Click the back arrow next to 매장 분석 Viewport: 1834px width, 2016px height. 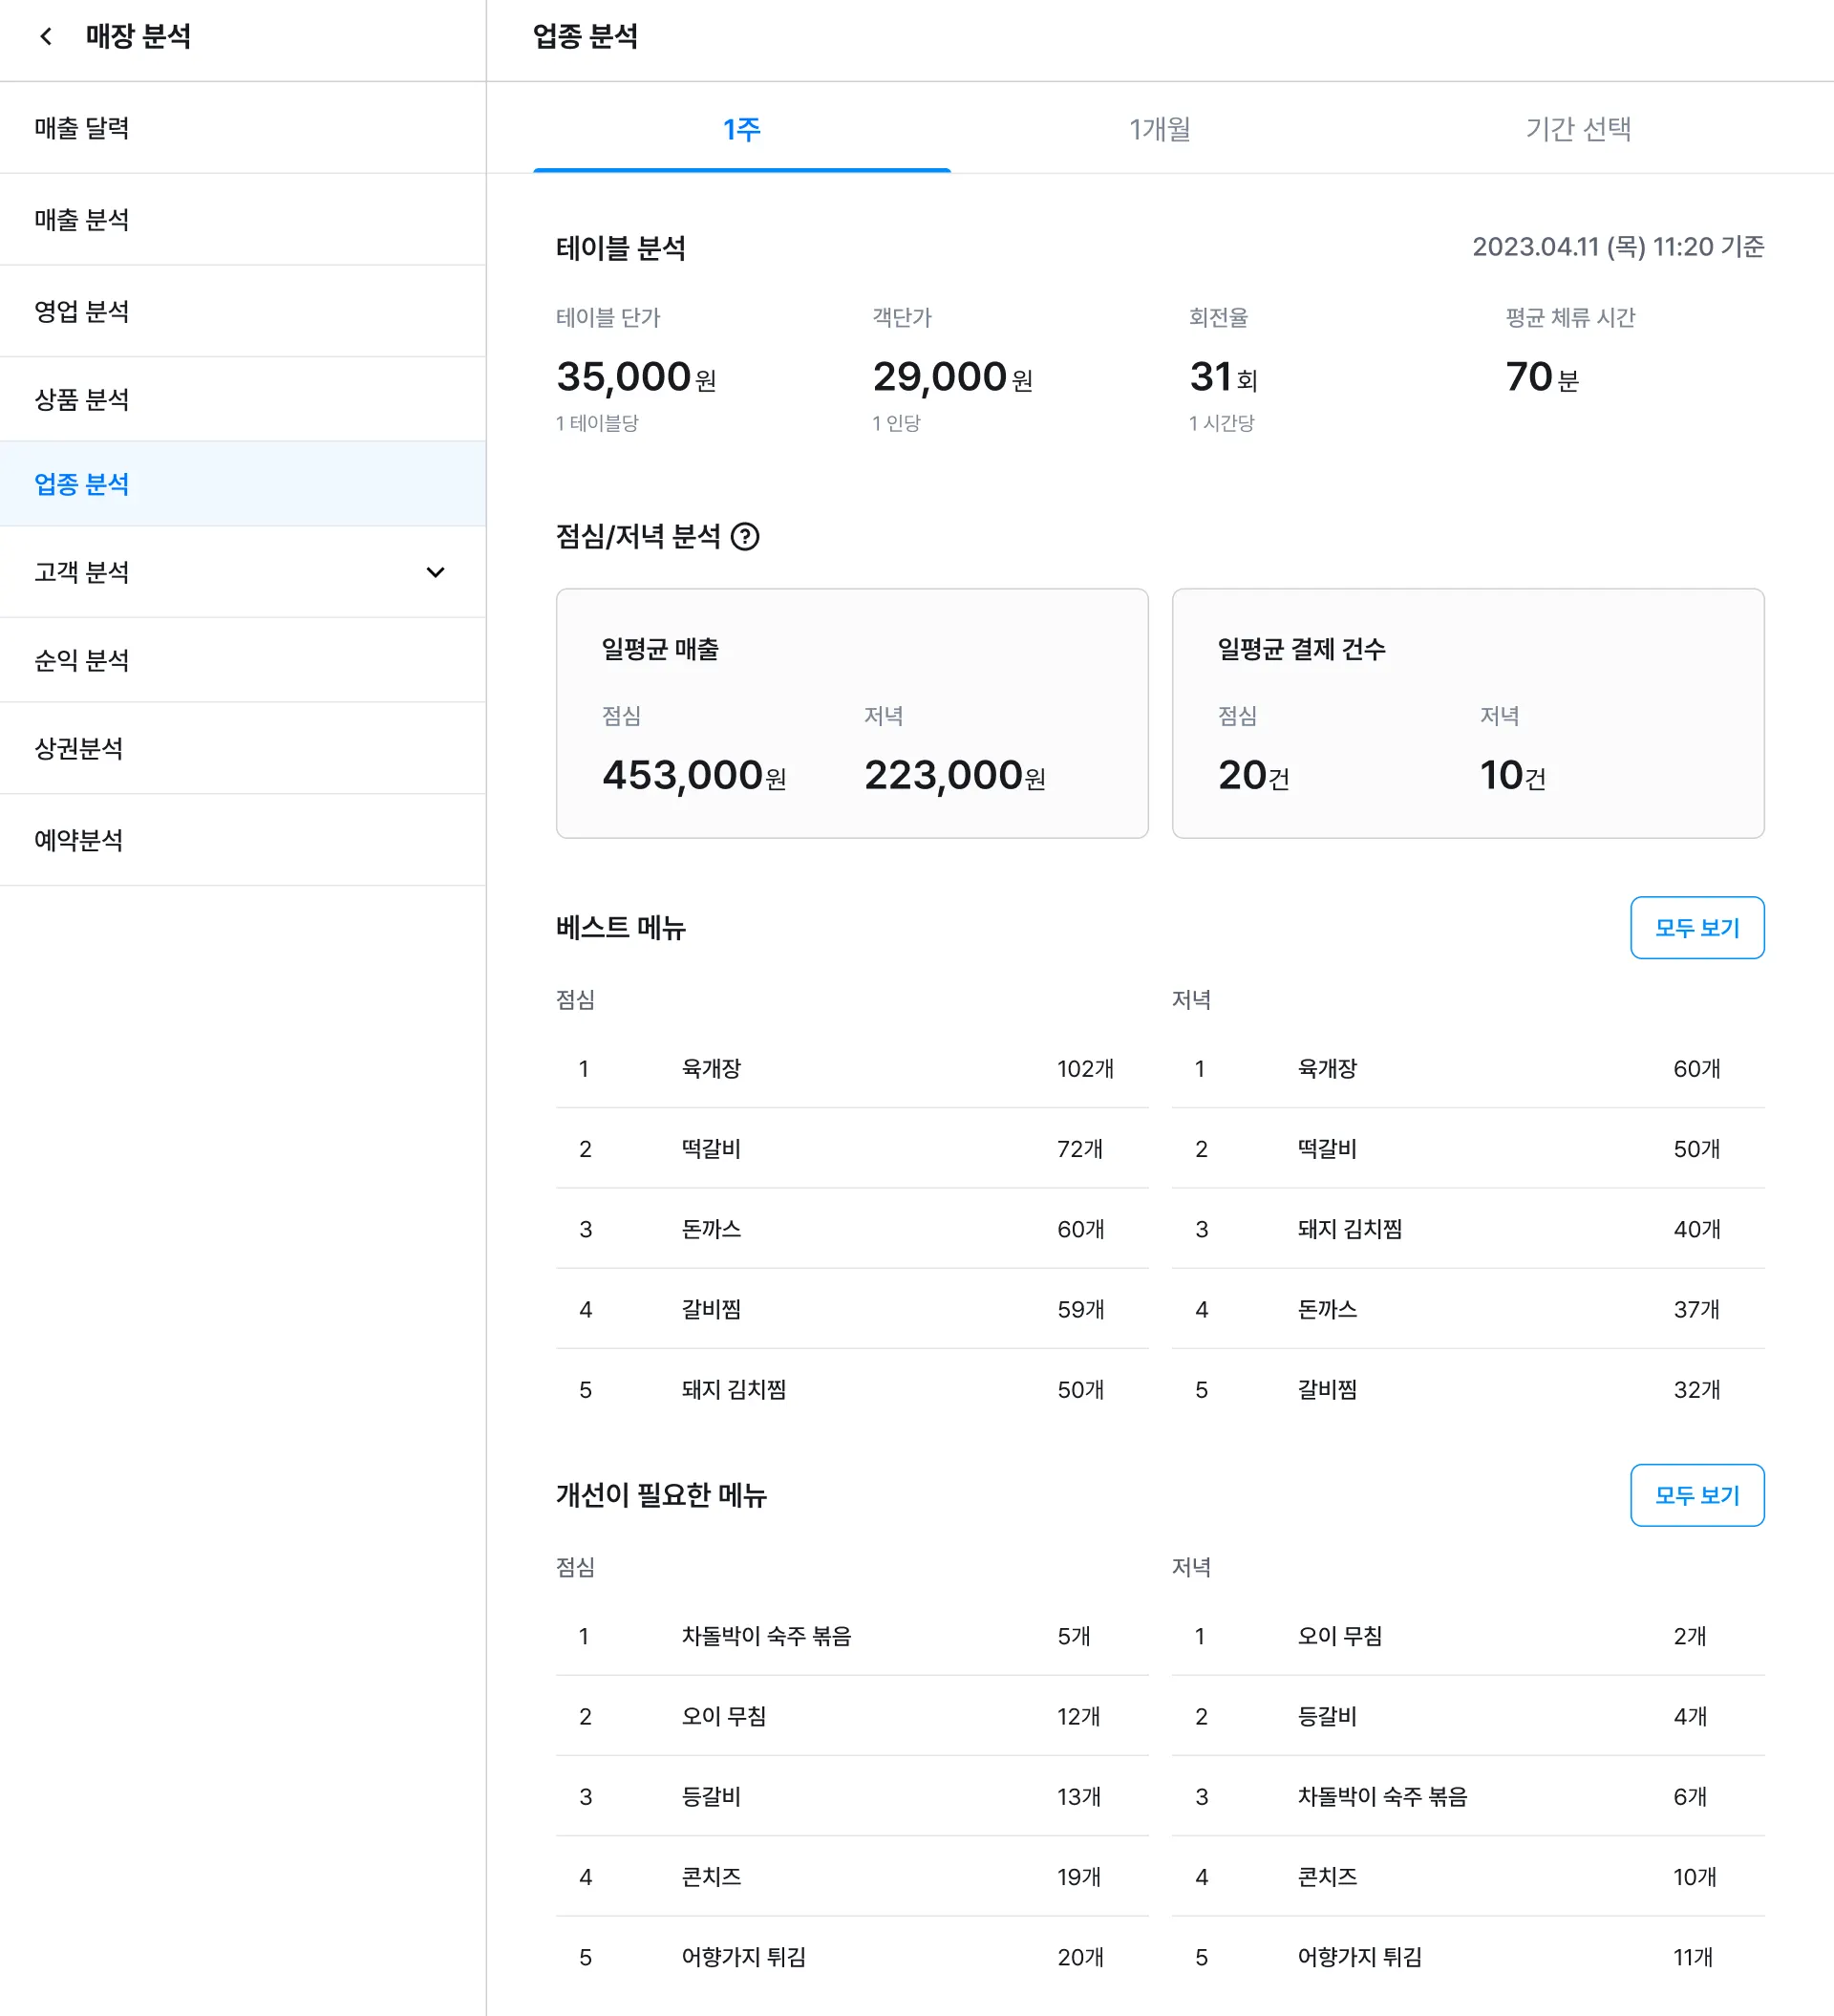click(46, 37)
